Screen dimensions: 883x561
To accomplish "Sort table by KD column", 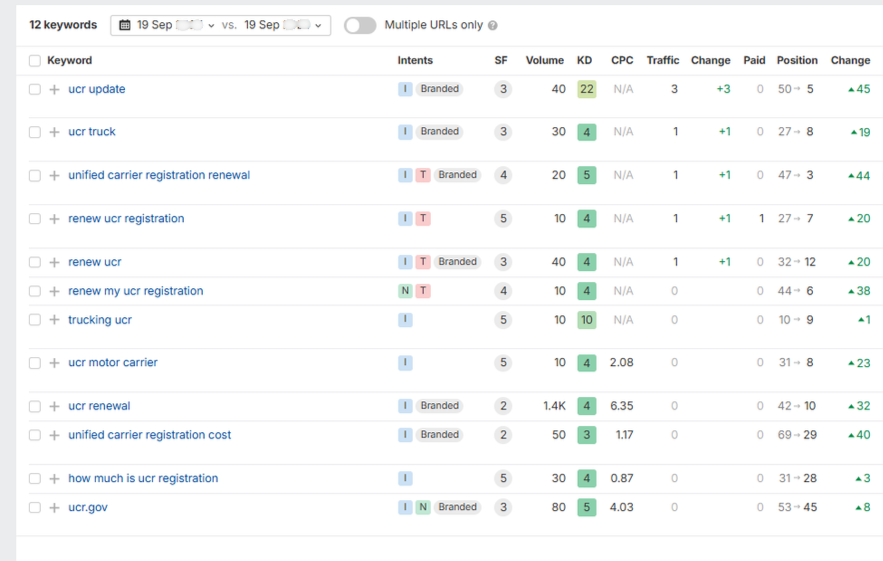I will (x=585, y=60).
